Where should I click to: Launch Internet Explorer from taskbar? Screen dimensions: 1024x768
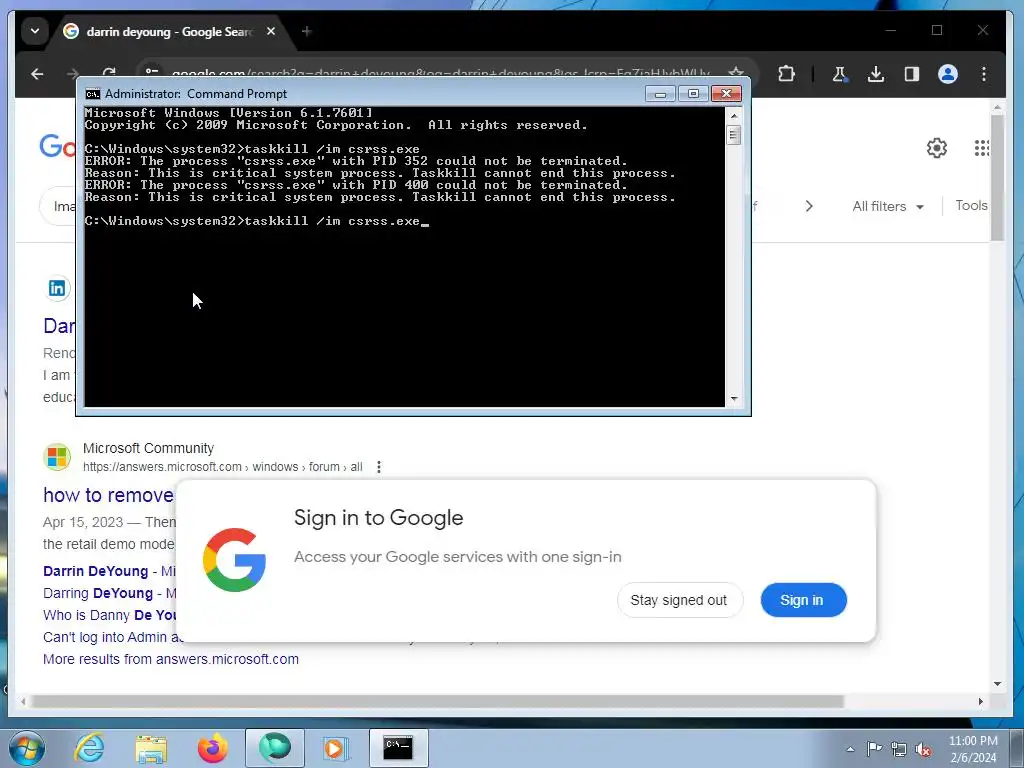click(89, 748)
